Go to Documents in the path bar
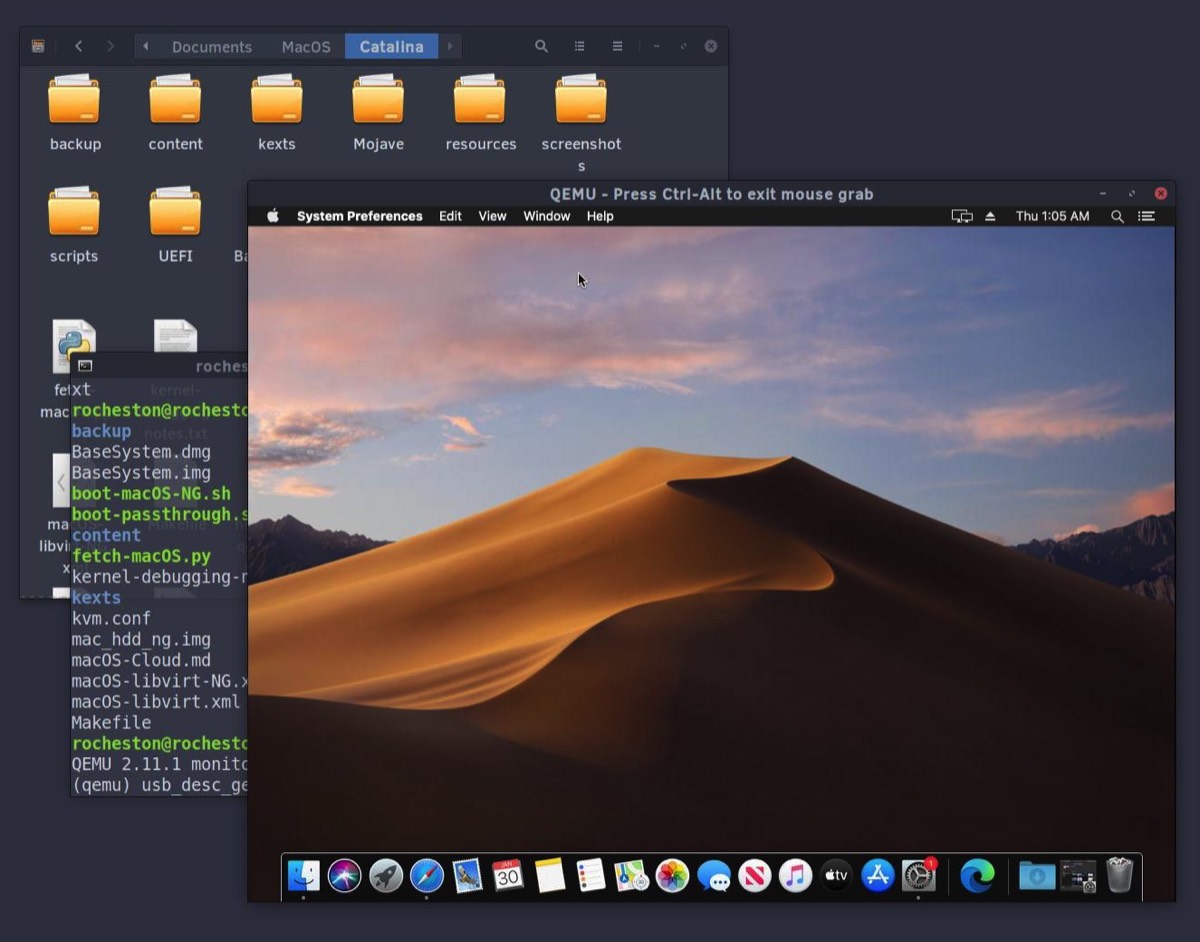Viewport: 1200px width, 942px height. pyautogui.click(x=211, y=47)
